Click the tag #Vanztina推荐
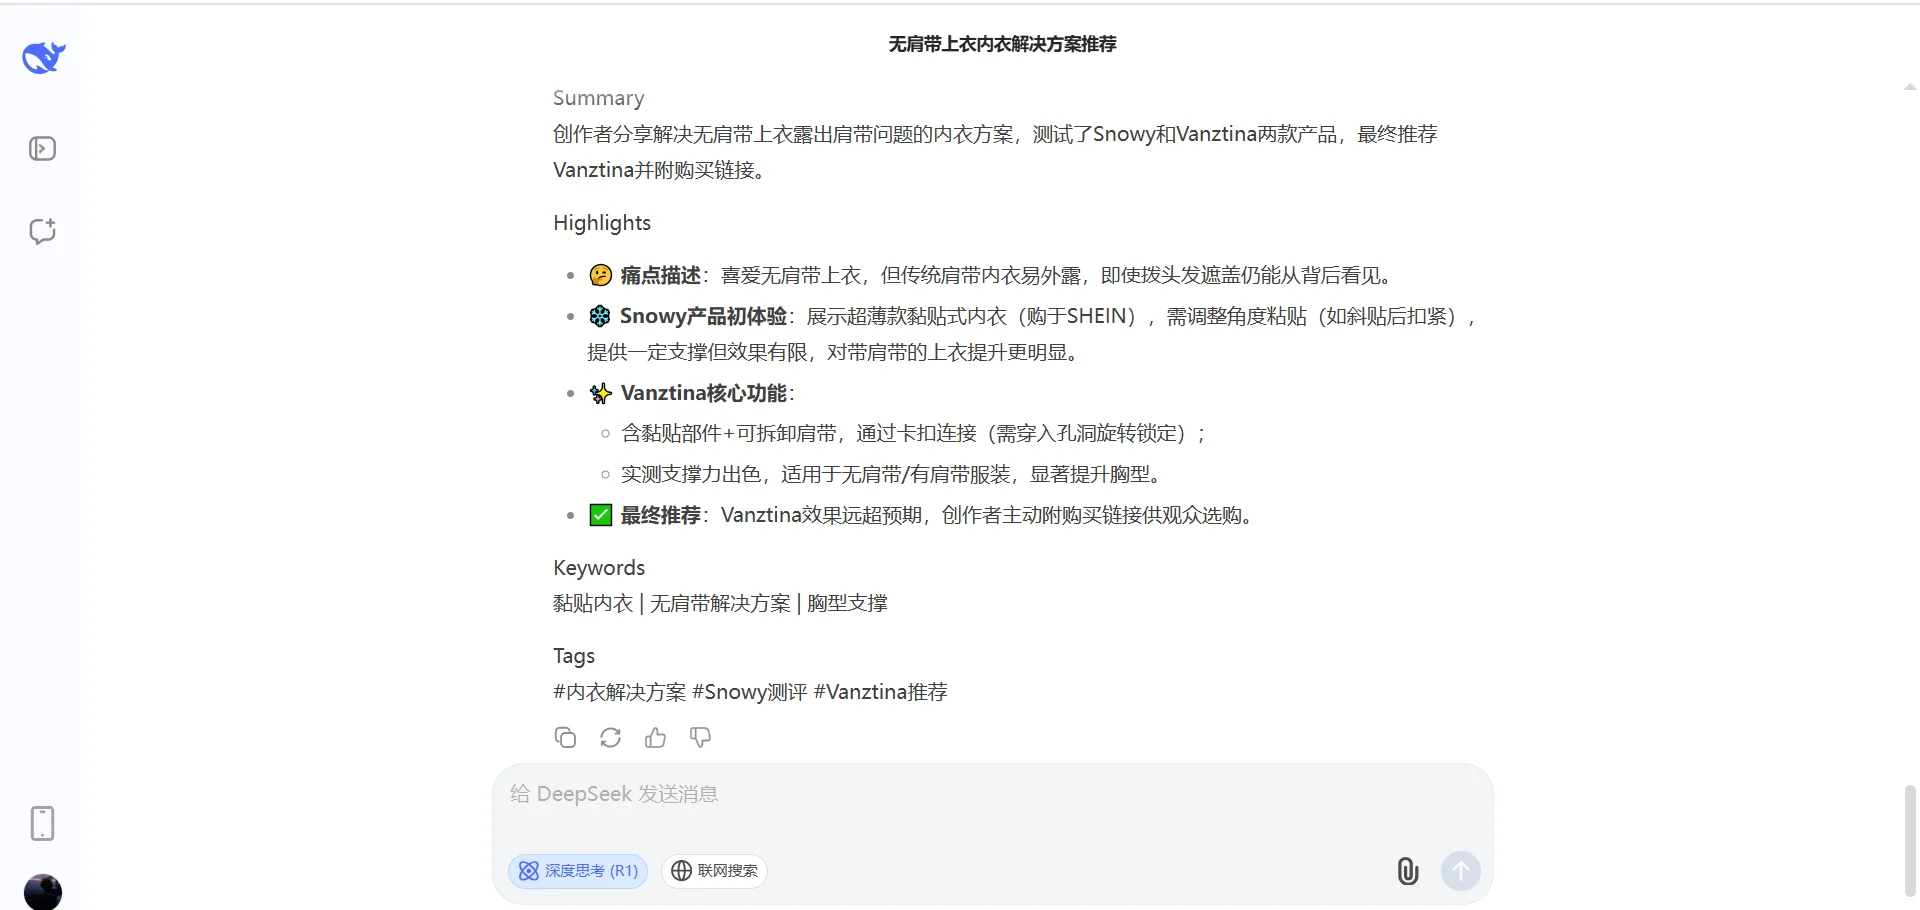 coord(879,691)
